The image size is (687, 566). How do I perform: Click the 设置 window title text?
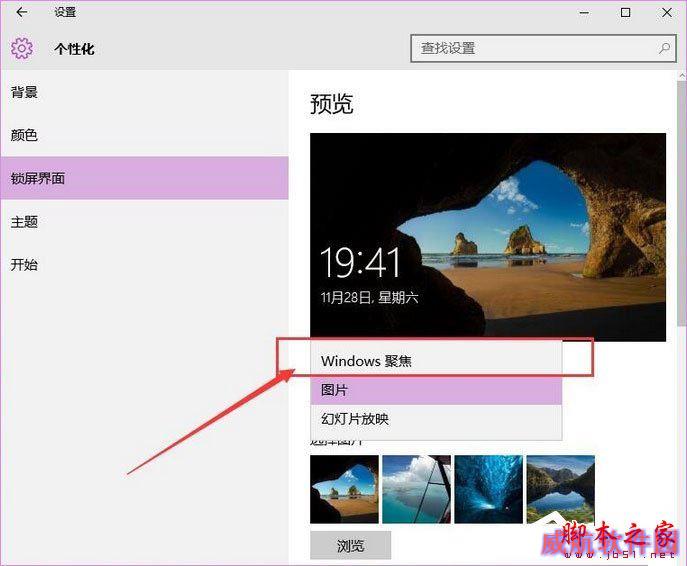pos(65,12)
